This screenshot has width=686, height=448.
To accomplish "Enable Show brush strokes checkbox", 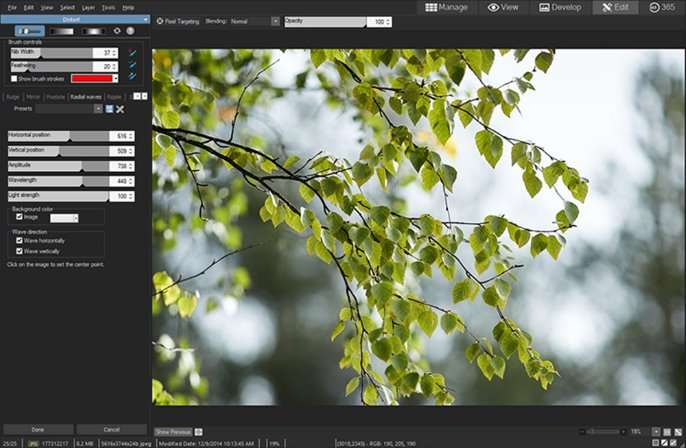I will (x=14, y=78).
